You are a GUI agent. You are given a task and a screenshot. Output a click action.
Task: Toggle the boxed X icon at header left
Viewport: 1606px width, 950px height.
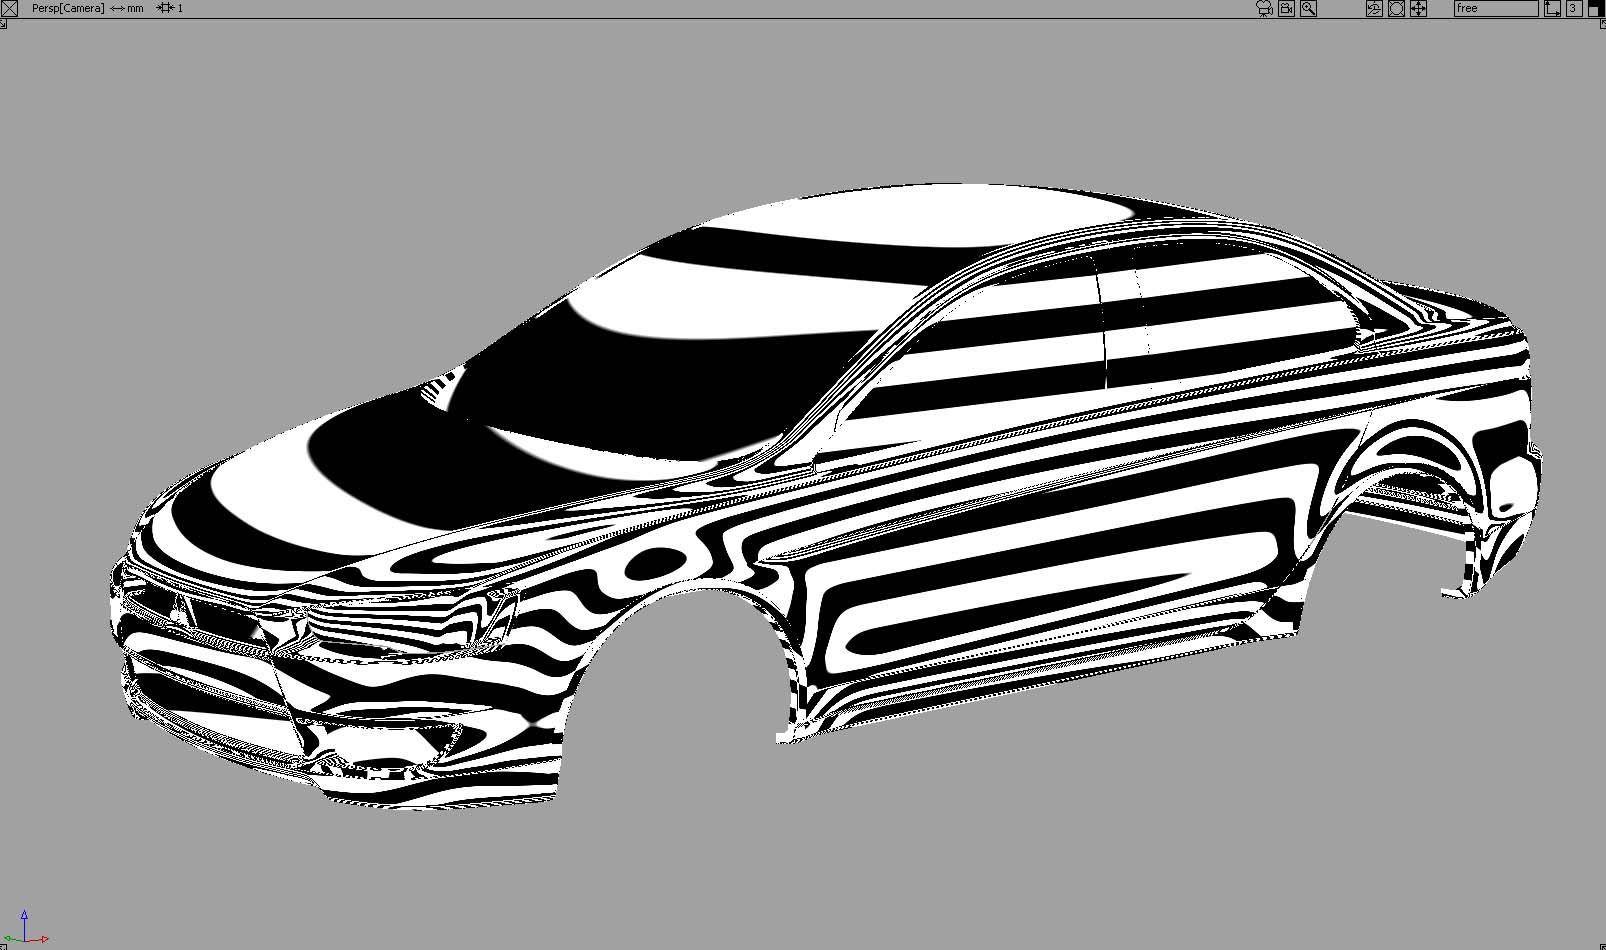point(9,8)
